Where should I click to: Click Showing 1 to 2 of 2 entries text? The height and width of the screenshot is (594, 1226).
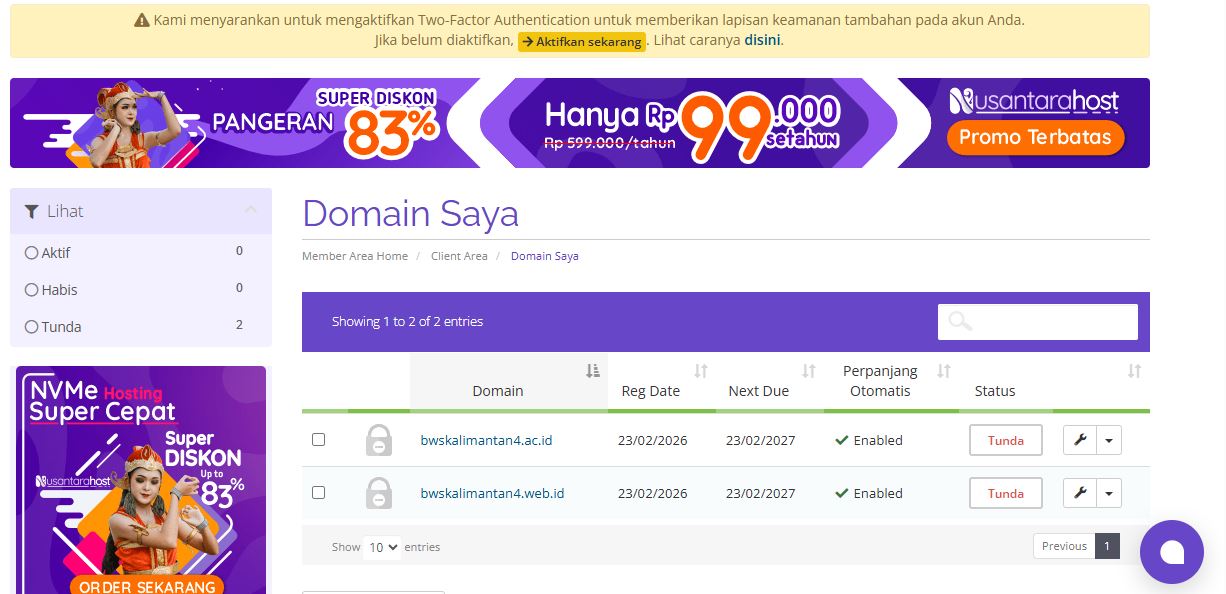[407, 321]
